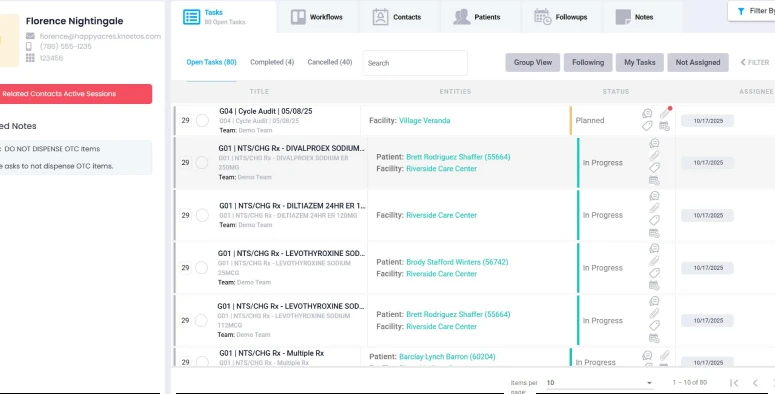This screenshot has height=394, width=775.
Task: Tick the completion circle for DIVALPROEX SODIUM task
Action: [202, 163]
